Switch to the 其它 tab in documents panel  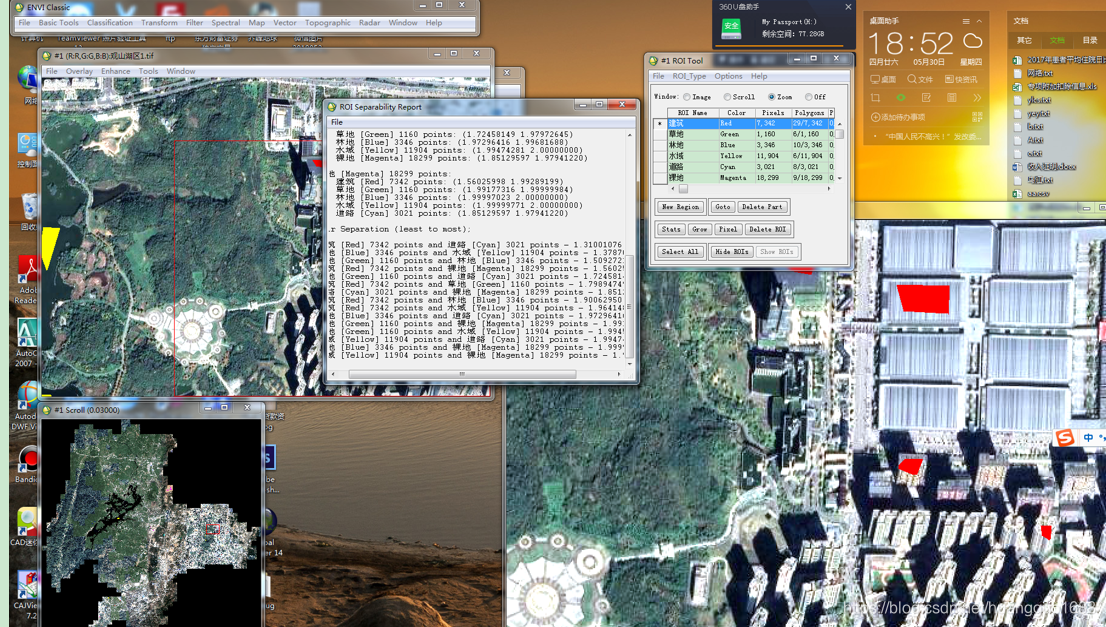(x=1024, y=40)
